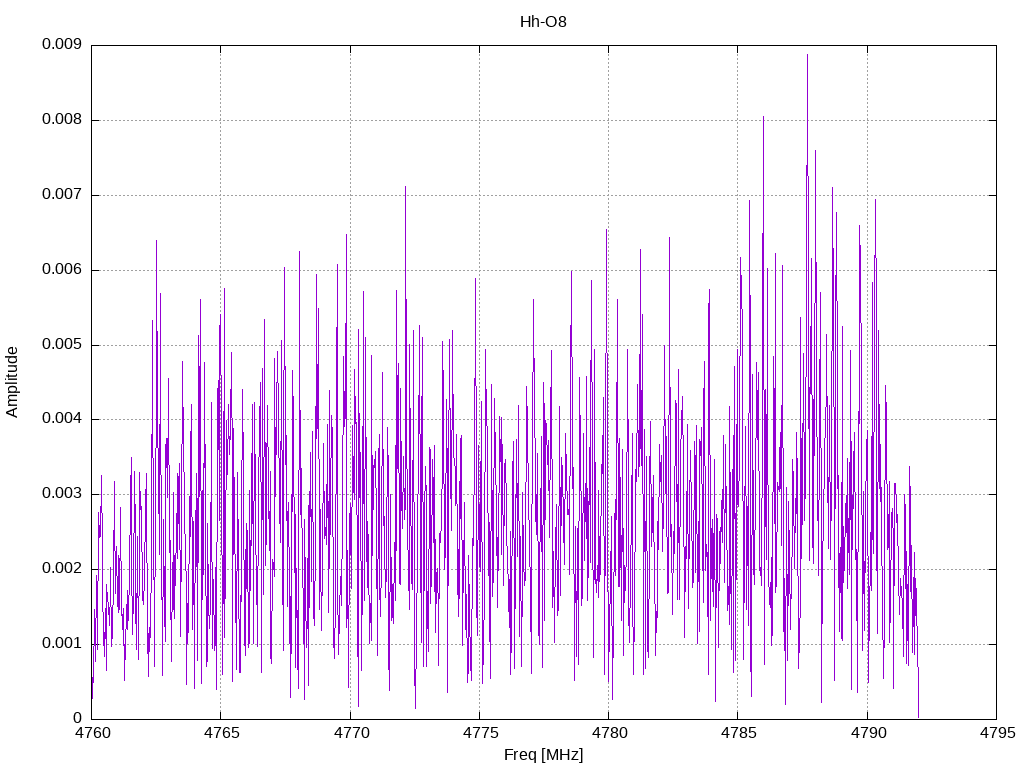Viewport: 1024px width, 768px height.
Task: Click the y-axis value 0.004
Action: [61, 419]
